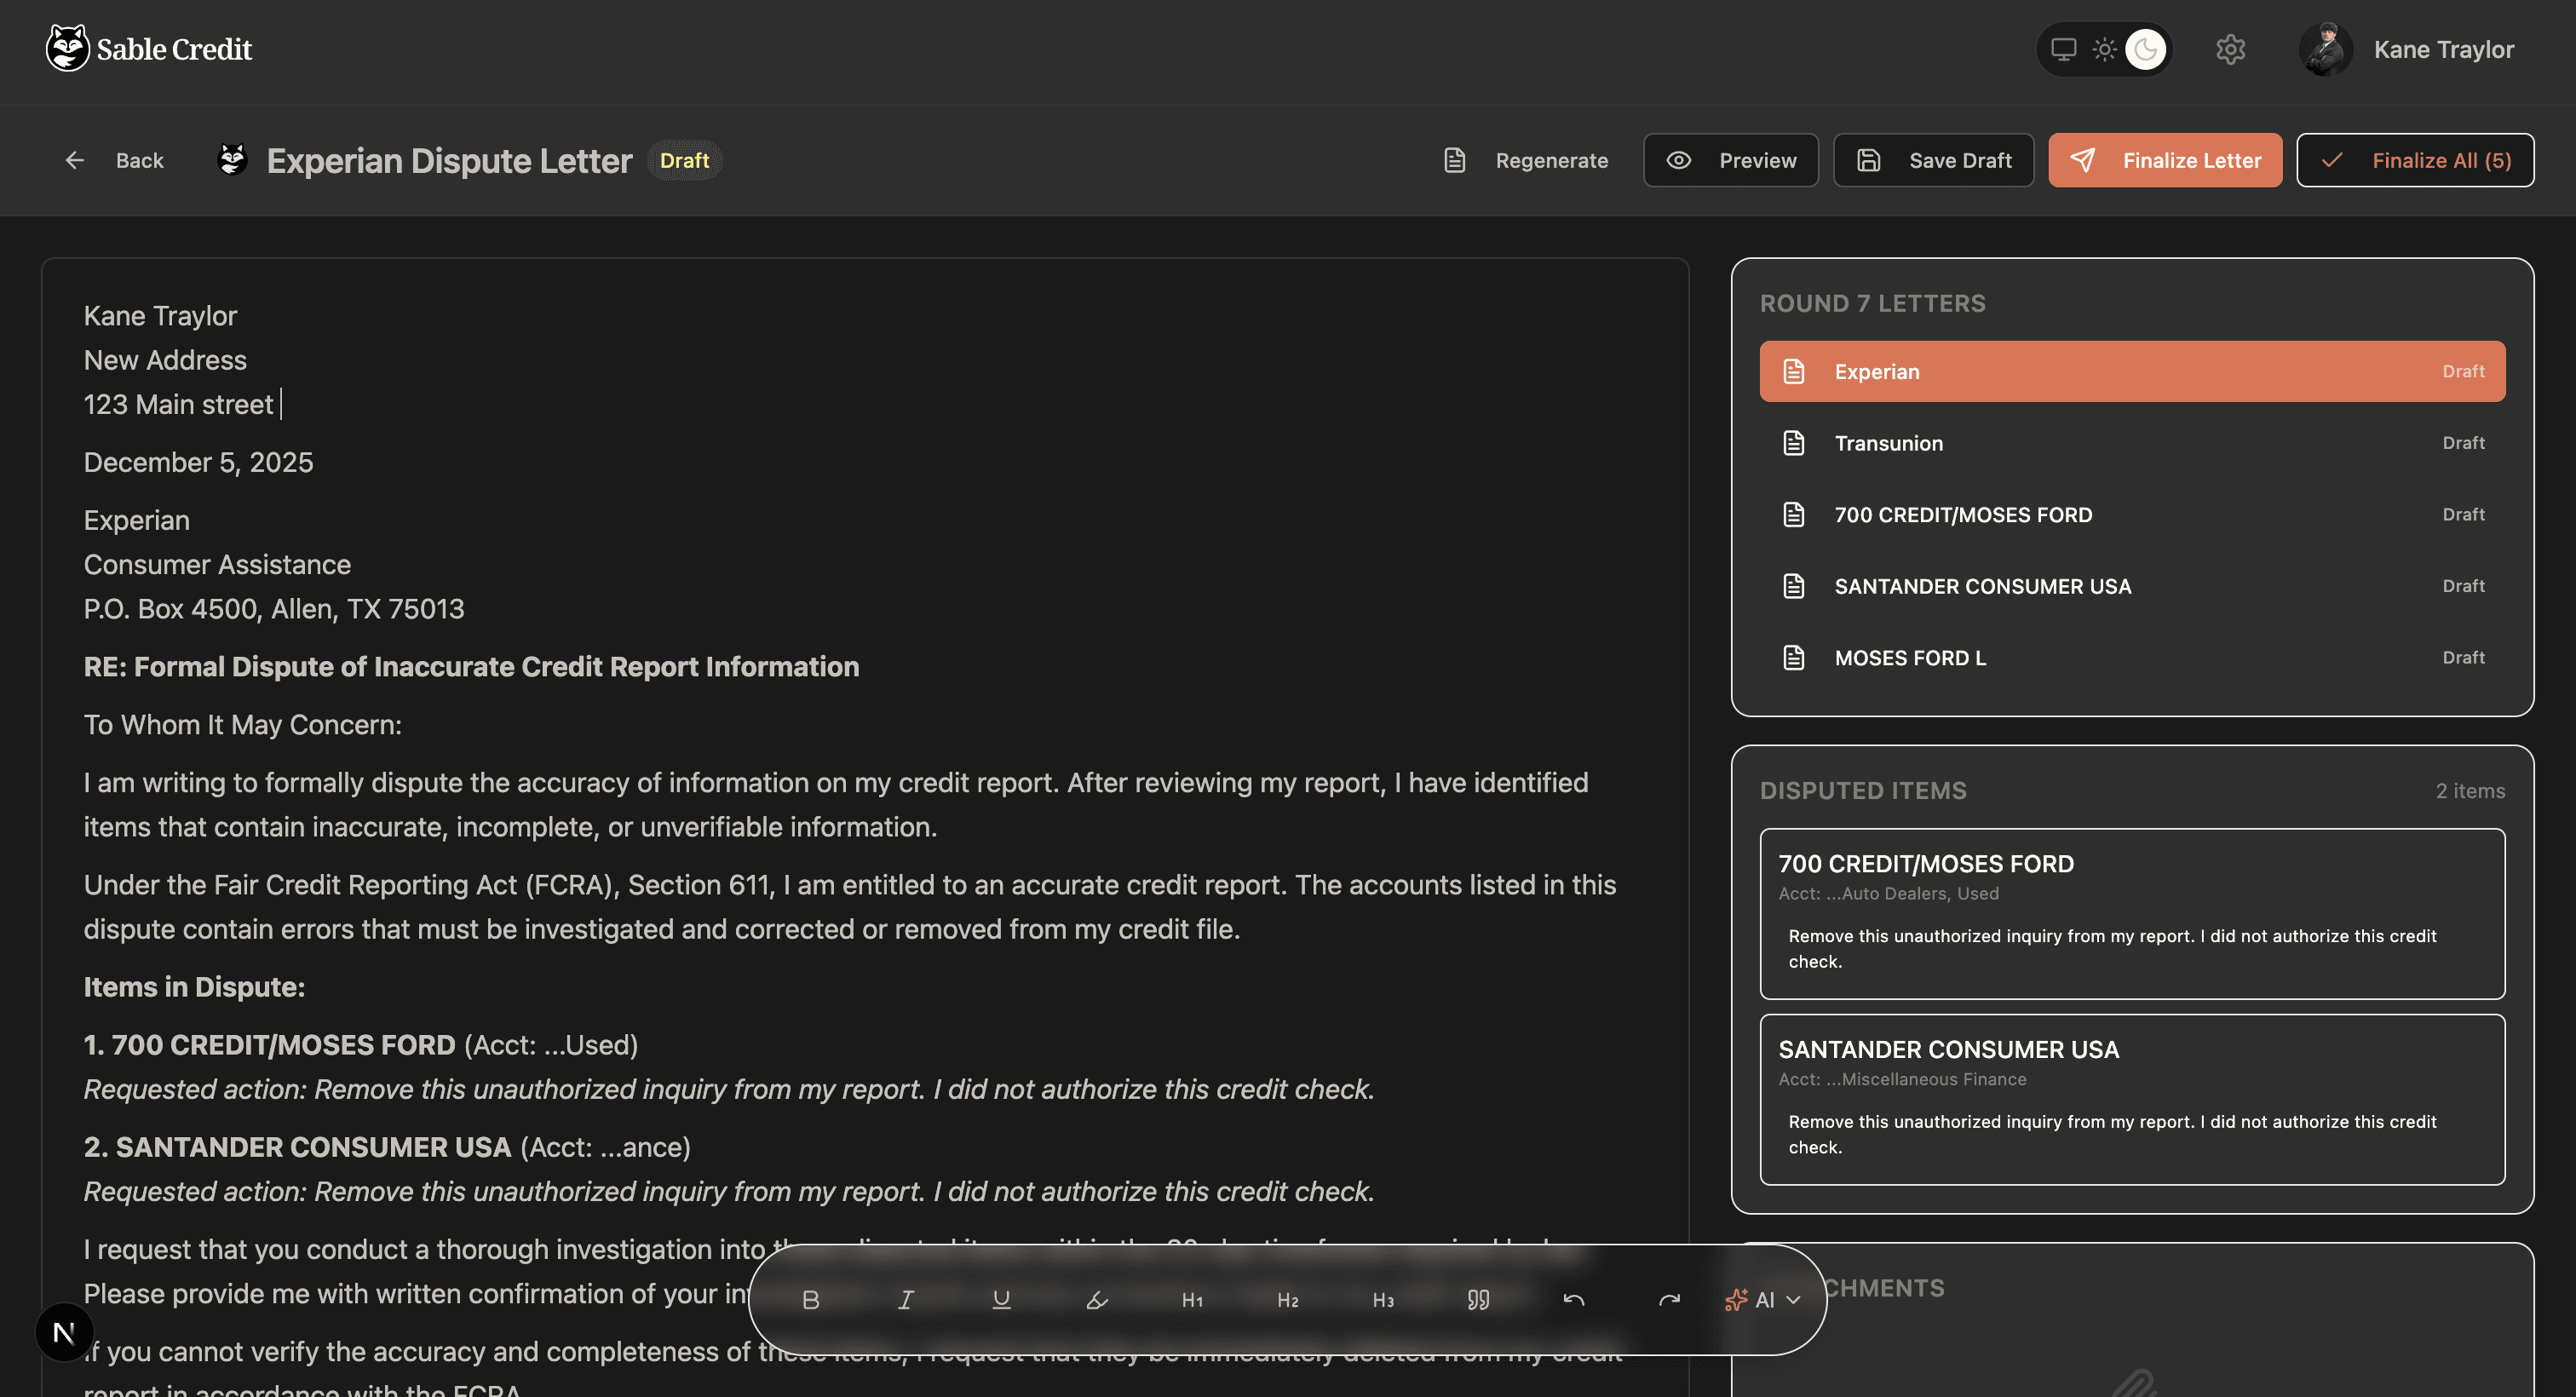The height and width of the screenshot is (1397, 2576).
Task: Select system theme monitor toggle
Action: (x=2063, y=49)
